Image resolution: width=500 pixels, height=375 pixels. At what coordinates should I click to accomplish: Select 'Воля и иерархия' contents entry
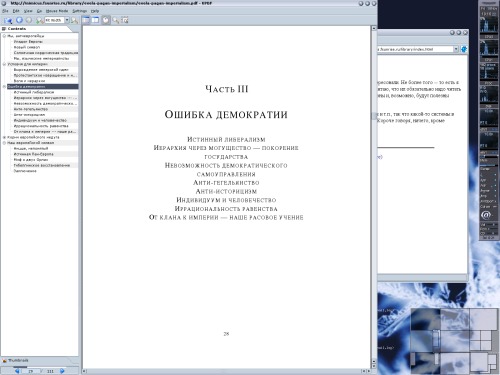[x=29, y=81]
